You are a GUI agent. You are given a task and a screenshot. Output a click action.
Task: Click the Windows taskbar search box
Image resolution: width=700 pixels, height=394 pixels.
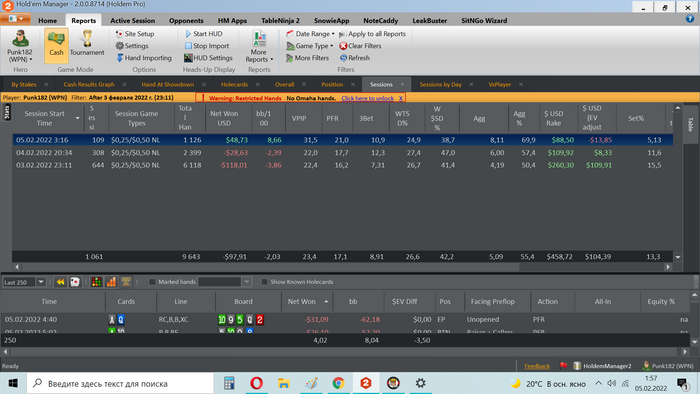pos(121,383)
